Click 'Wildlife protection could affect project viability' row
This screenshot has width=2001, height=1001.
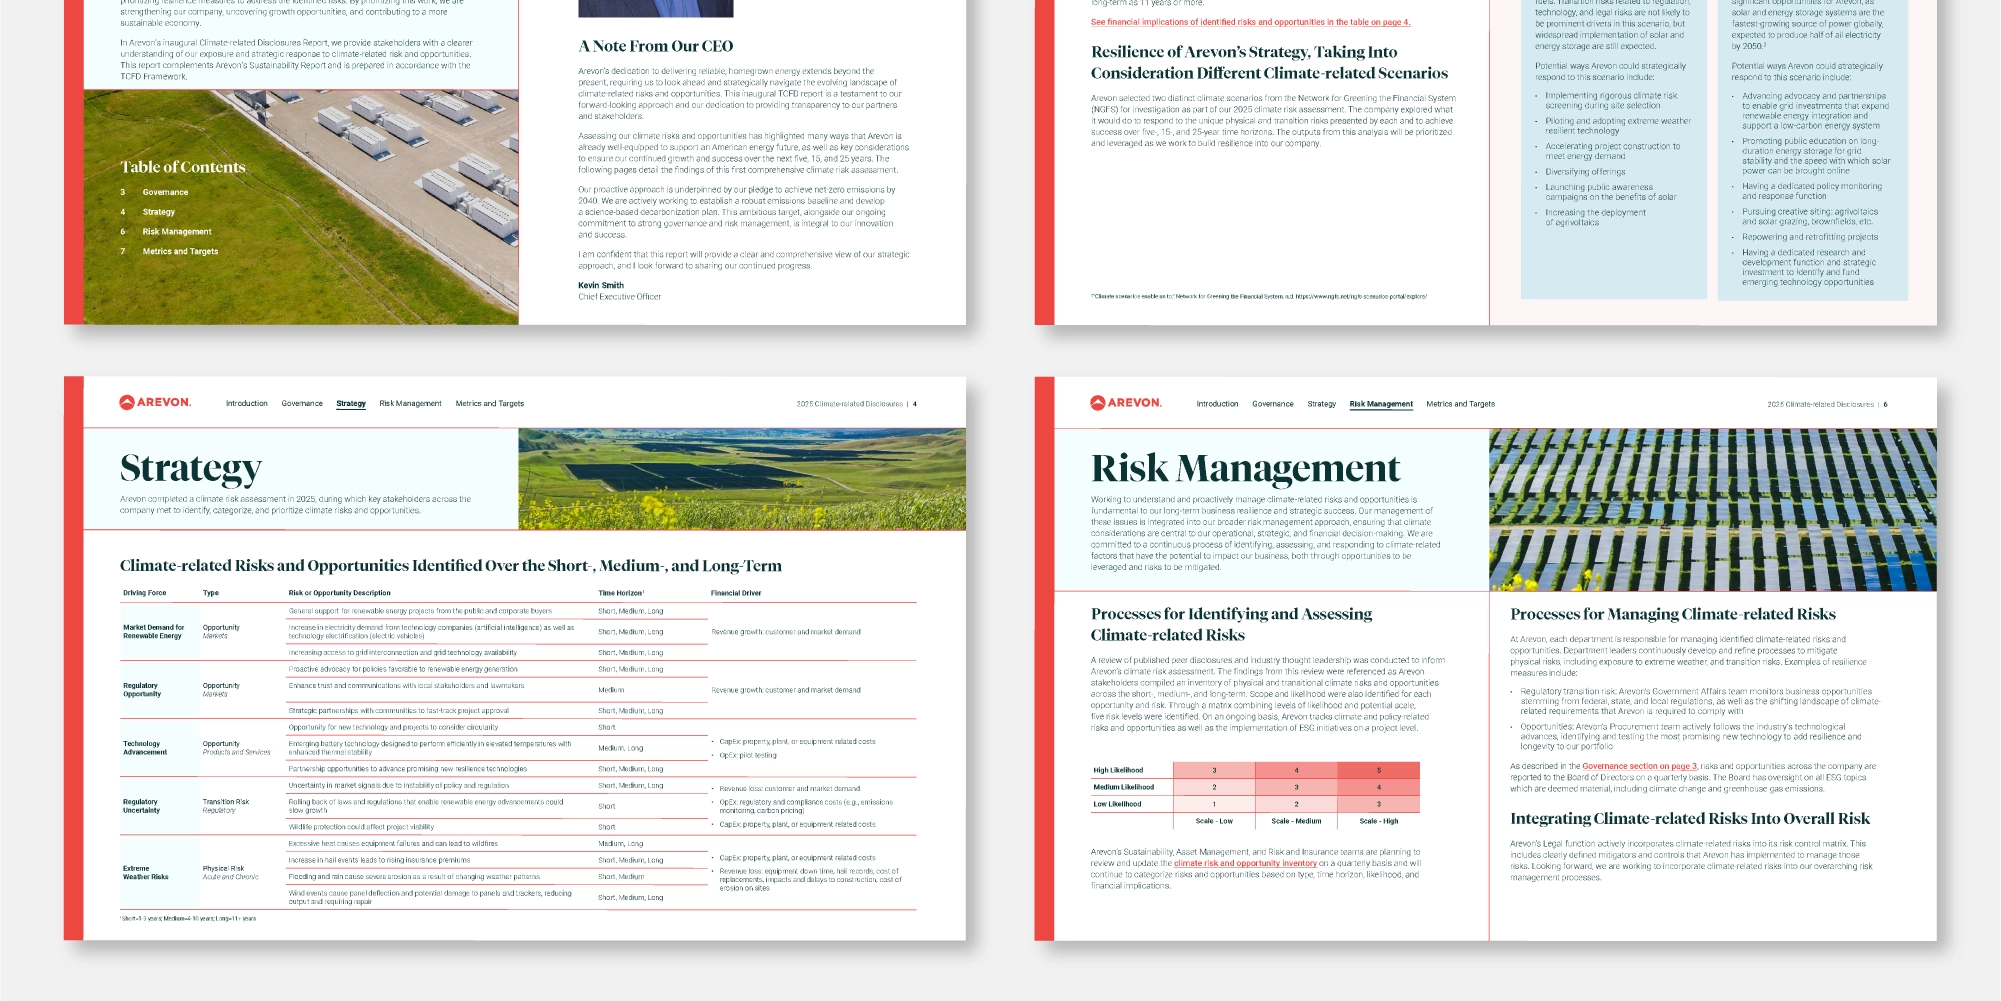(361, 827)
